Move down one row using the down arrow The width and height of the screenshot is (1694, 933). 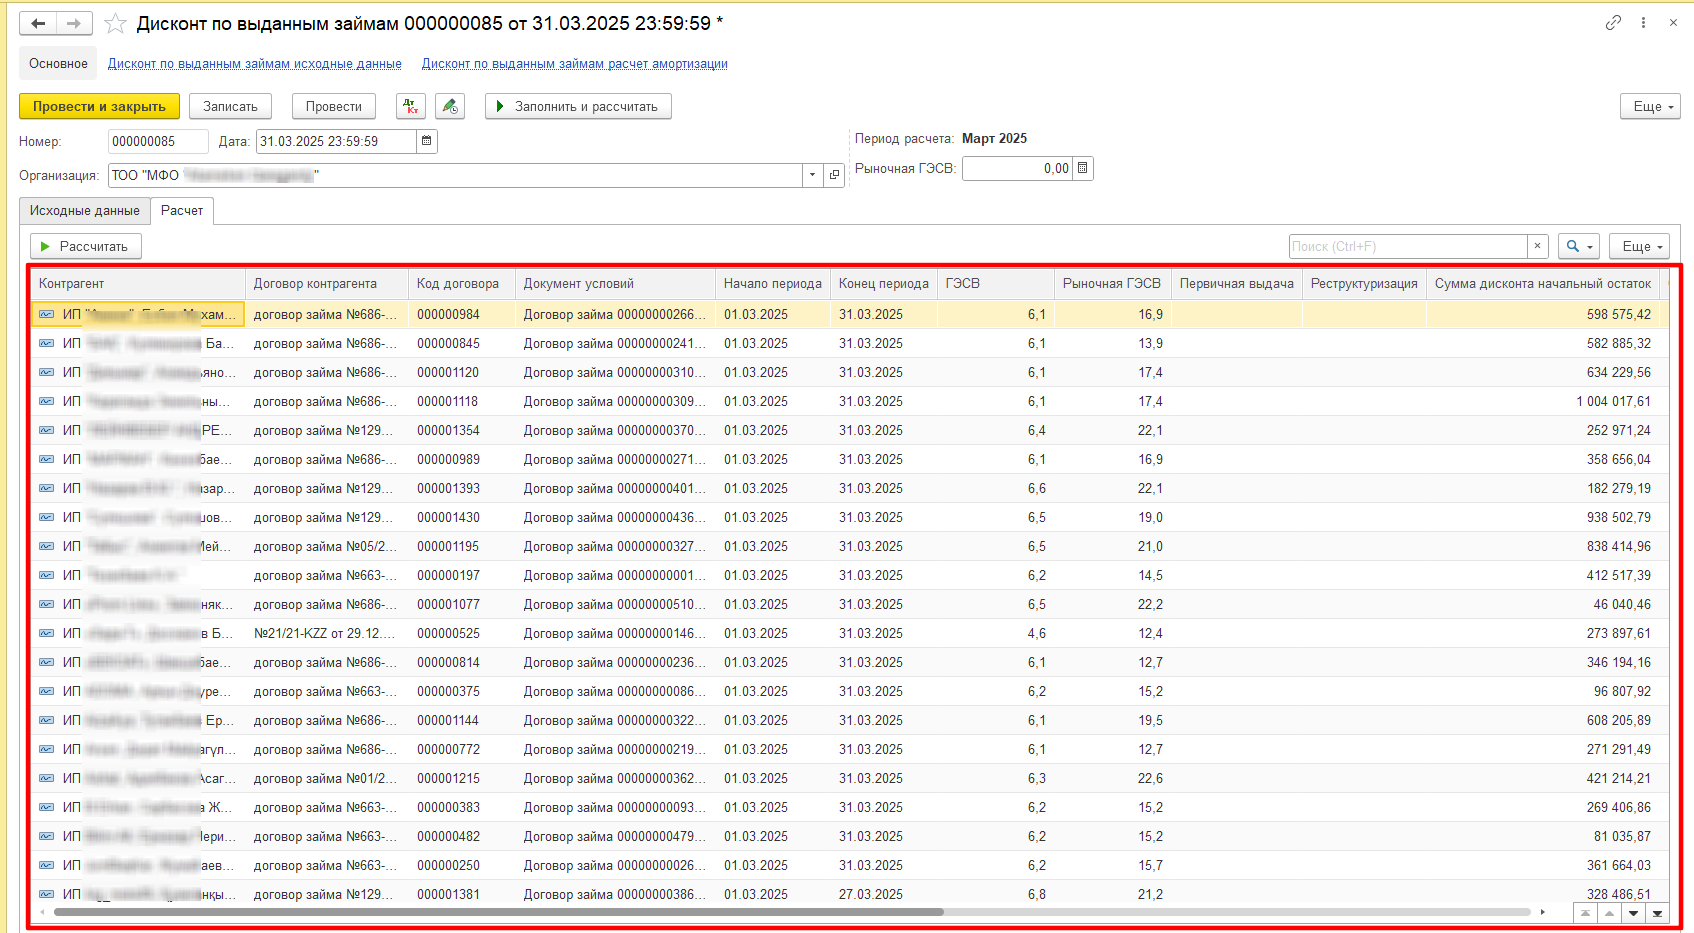point(1633,913)
